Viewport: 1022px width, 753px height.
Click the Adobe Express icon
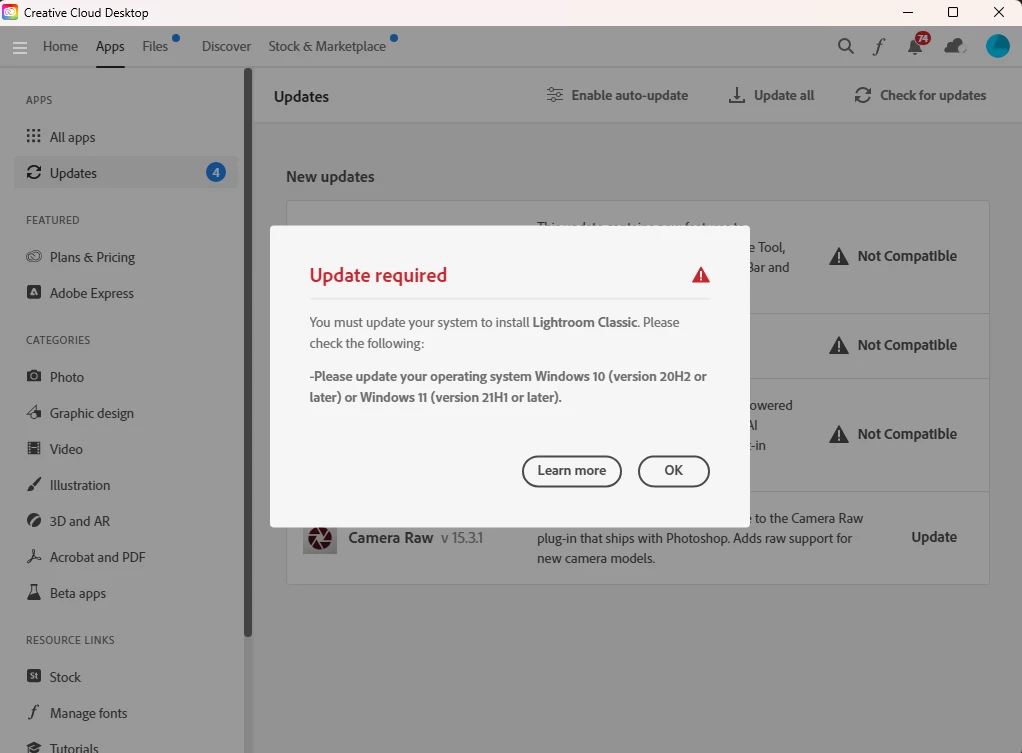pyautogui.click(x=34, y=292)
